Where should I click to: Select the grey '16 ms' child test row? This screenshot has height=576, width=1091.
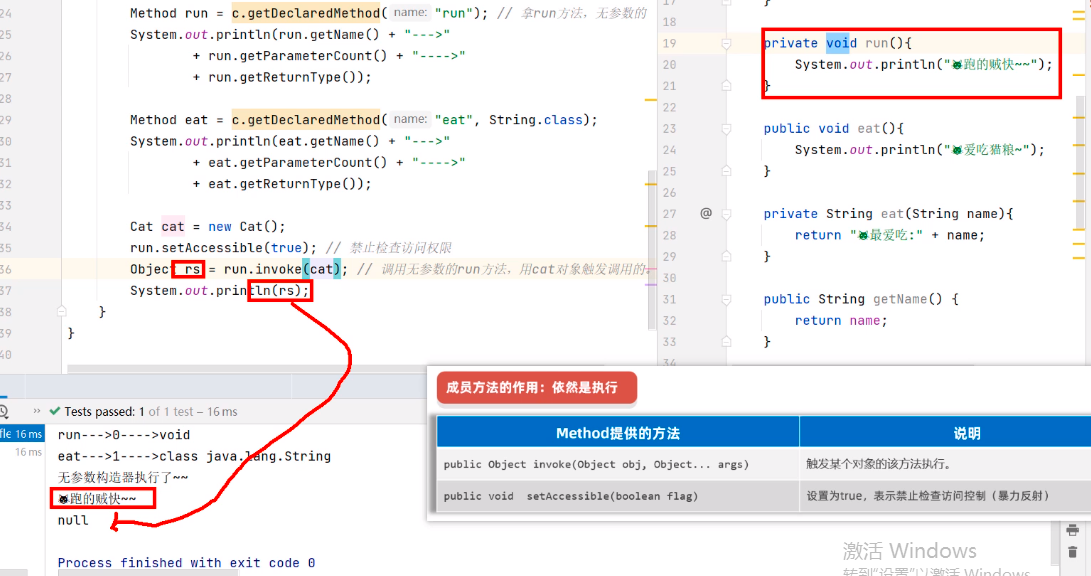(x=29, y=452)
